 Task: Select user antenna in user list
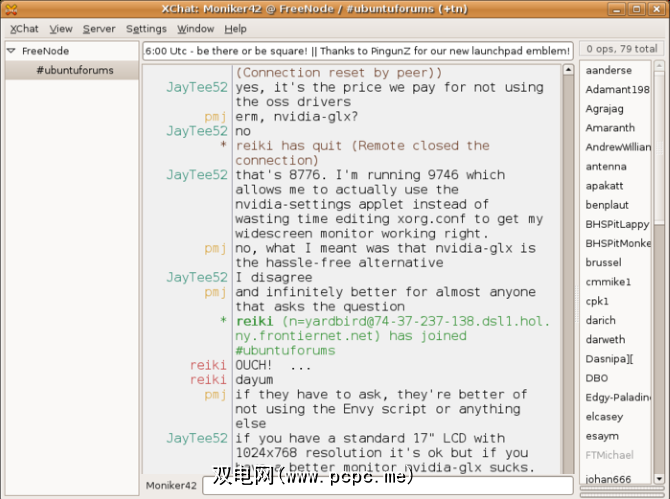pos(606,166)
